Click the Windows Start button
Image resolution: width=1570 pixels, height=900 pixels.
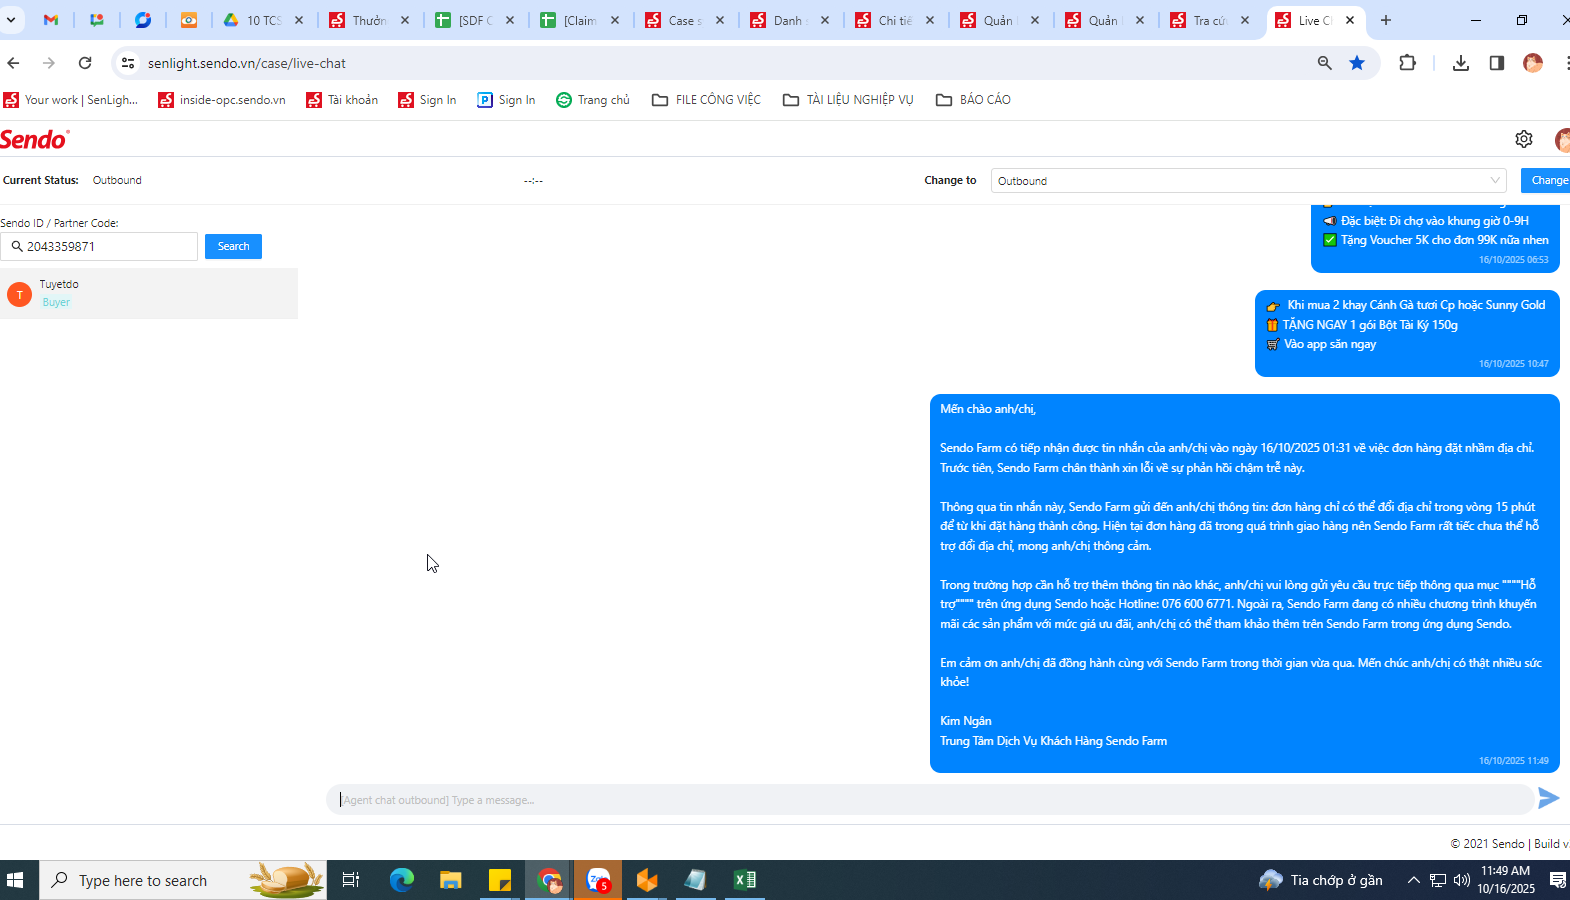pos(15,880)
